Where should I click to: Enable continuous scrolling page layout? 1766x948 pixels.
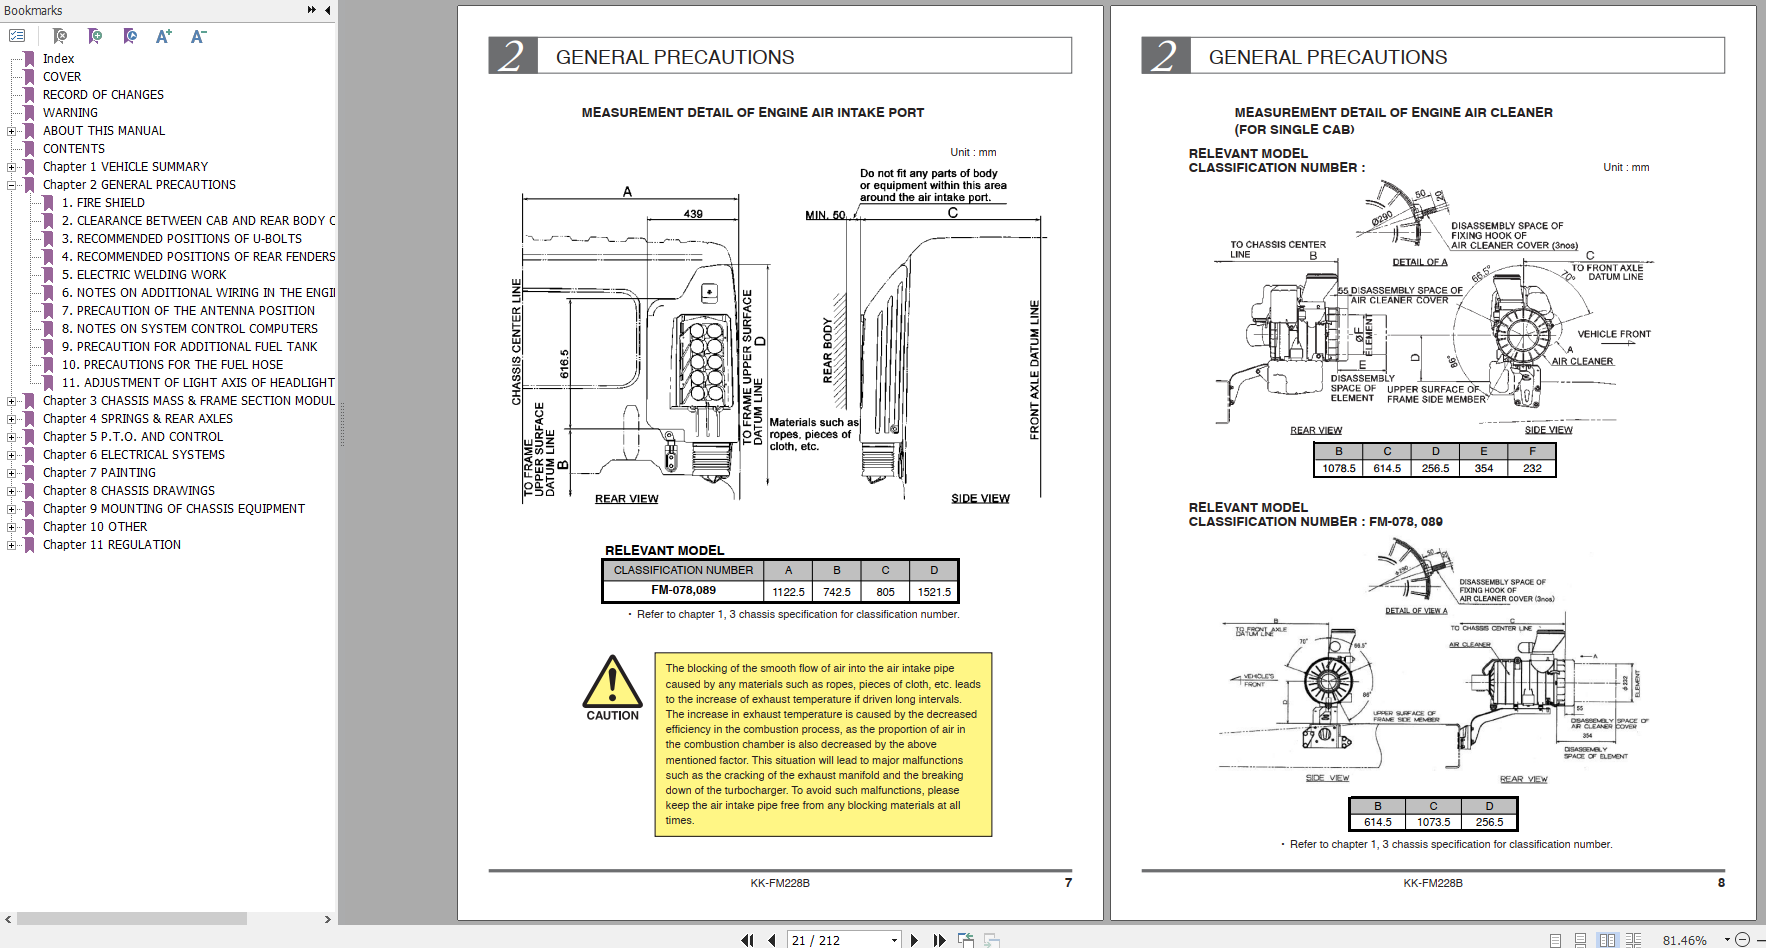[x=1581, y=940]
